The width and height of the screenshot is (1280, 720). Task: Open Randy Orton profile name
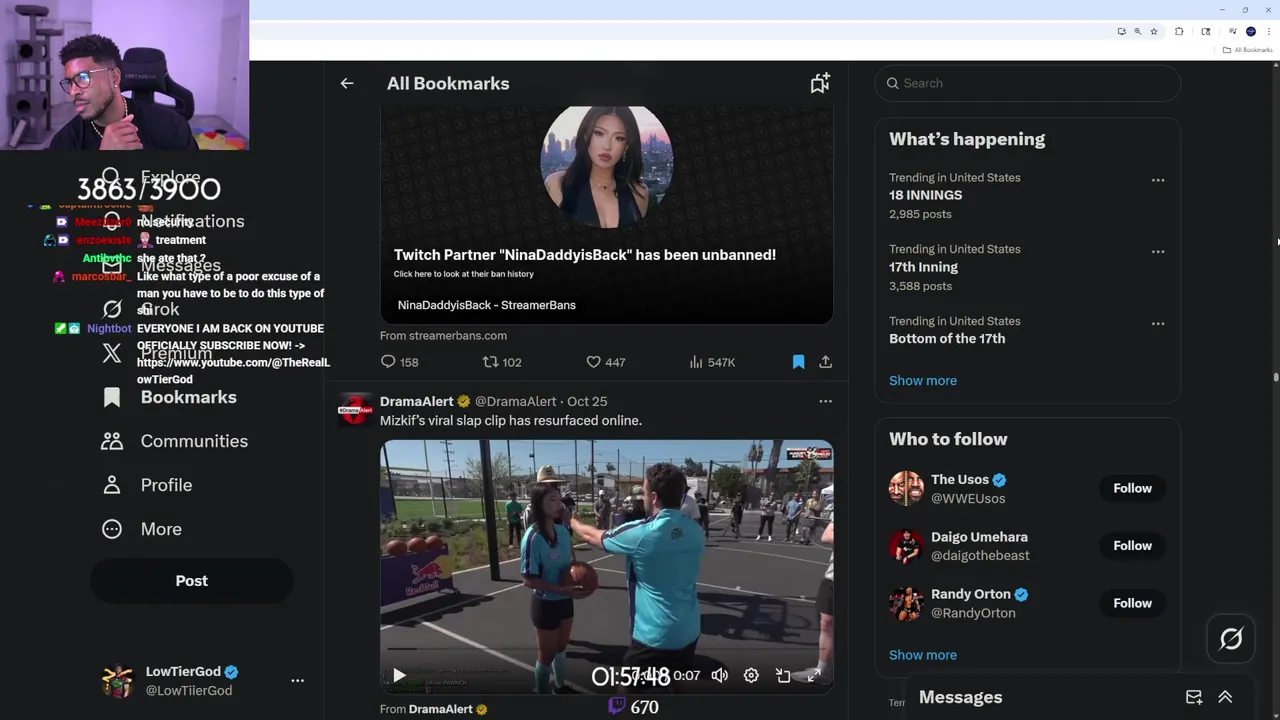click(971, 594)
